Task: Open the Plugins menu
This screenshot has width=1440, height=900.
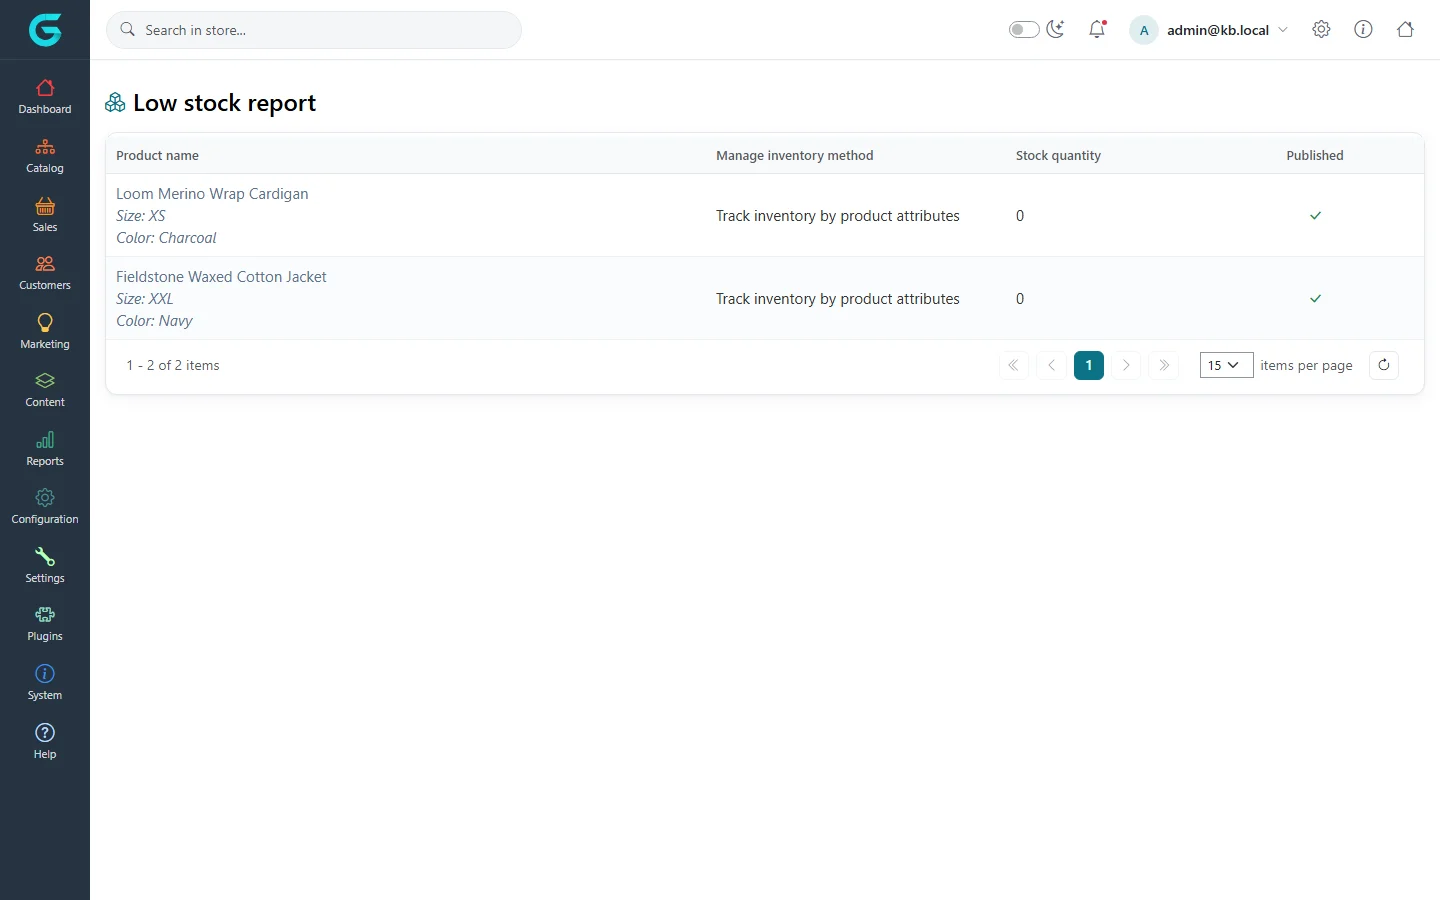Action: [45, 624]
